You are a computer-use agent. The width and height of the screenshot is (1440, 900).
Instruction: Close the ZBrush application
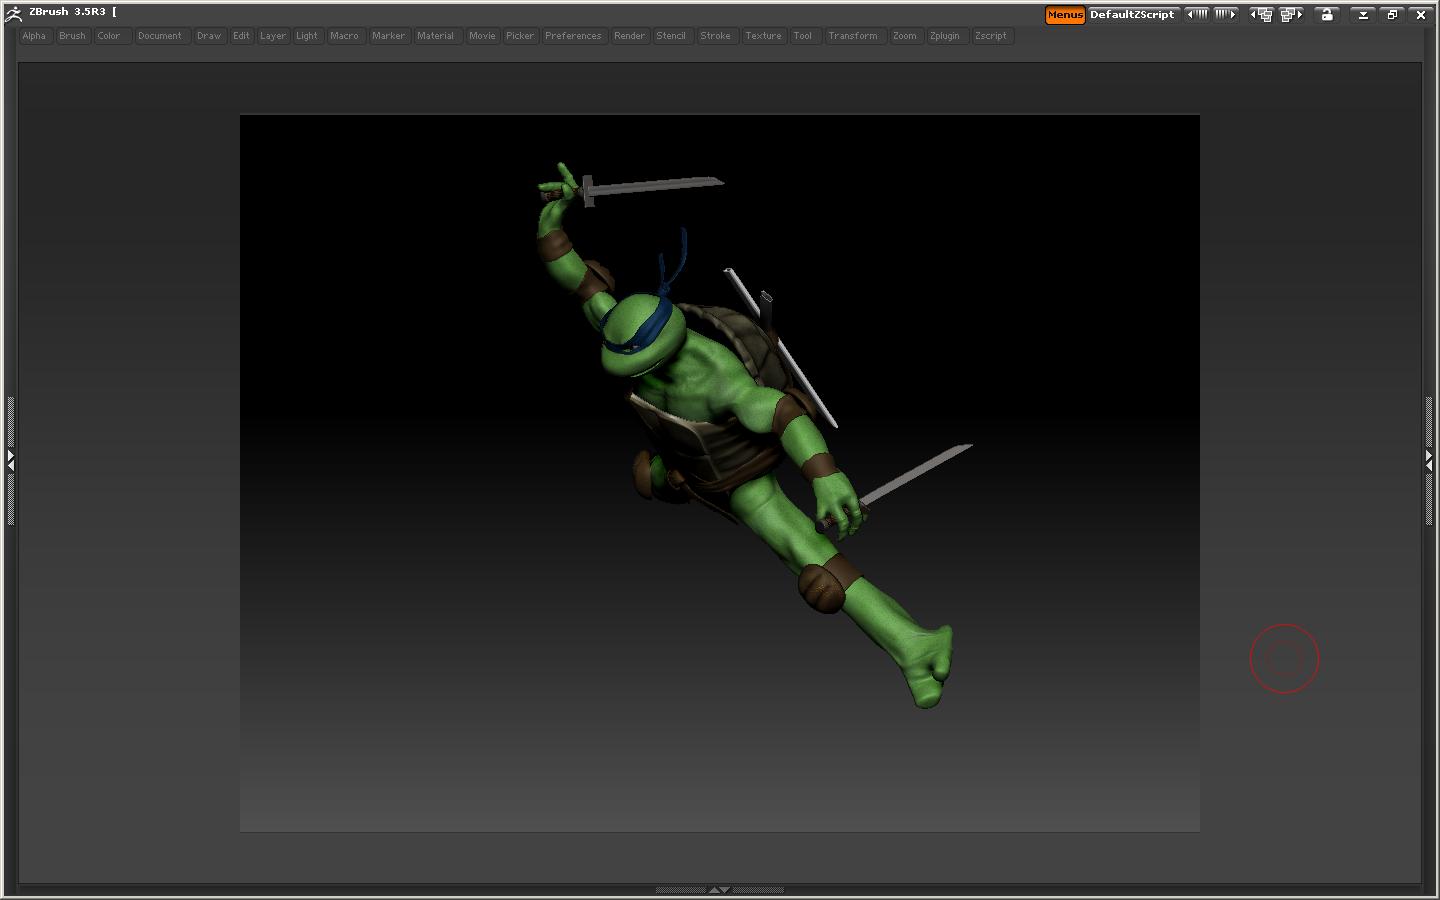click(x=1421, y=15)
